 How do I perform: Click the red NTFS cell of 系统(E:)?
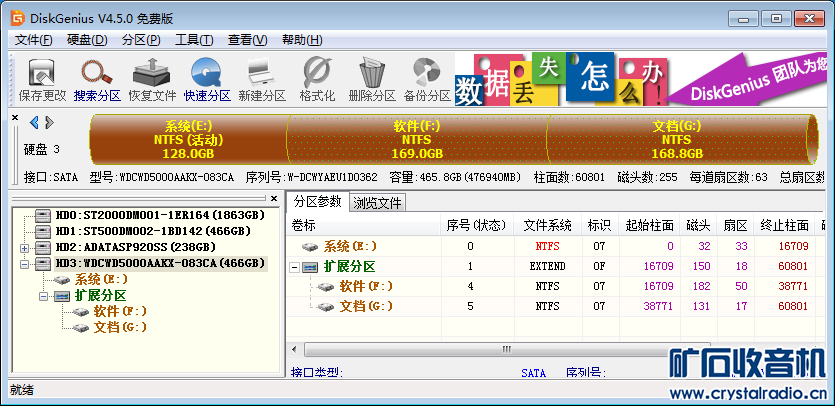(547, 247)
